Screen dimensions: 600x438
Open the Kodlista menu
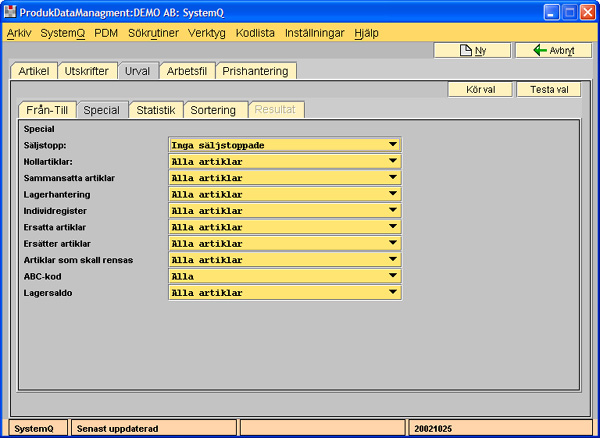[x=256, y=33]
